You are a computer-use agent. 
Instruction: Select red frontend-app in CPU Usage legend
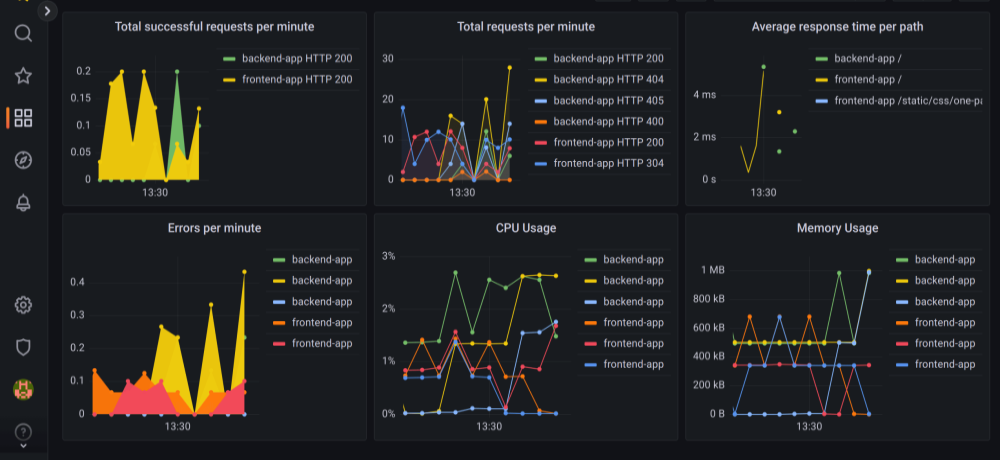(x=633, y=344)
